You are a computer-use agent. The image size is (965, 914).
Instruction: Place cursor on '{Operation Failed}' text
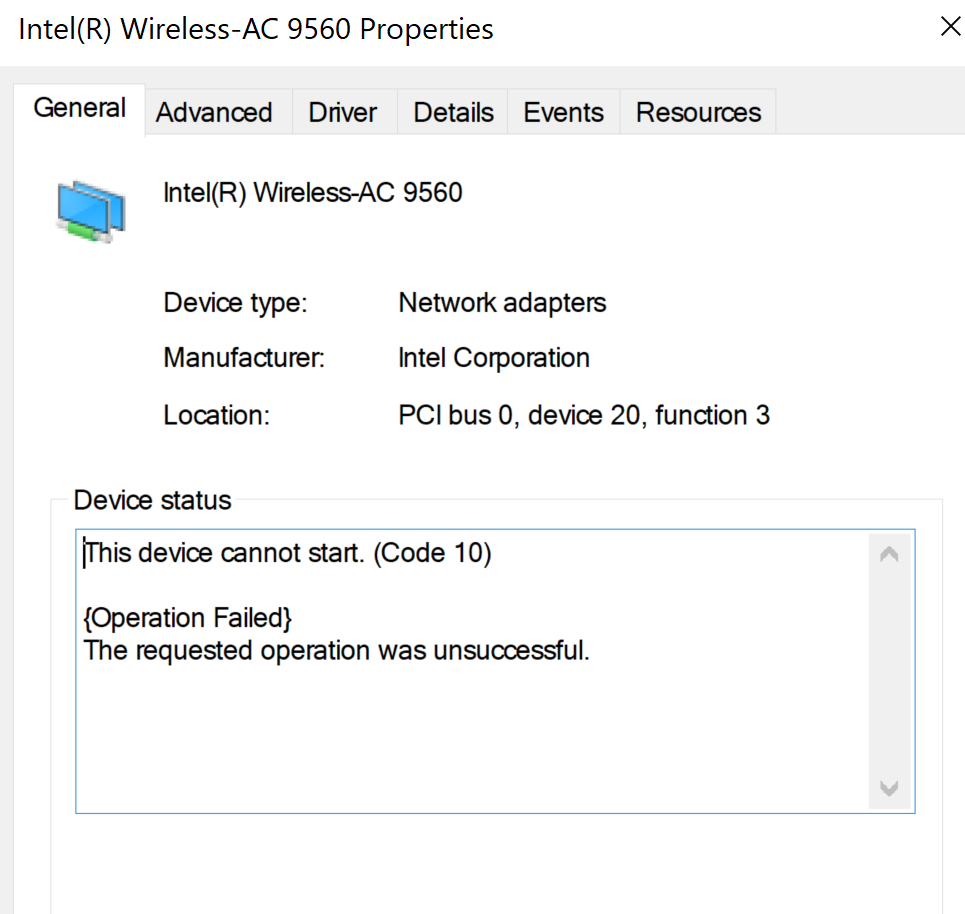(188, 617)
